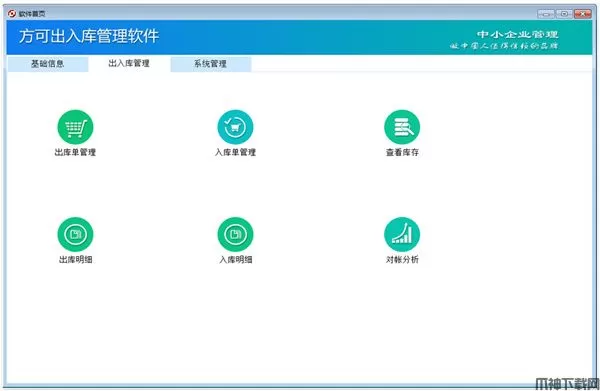600x391 pixels.
Task: Click the 入库明细 label
Action: [x=236, y=260]
